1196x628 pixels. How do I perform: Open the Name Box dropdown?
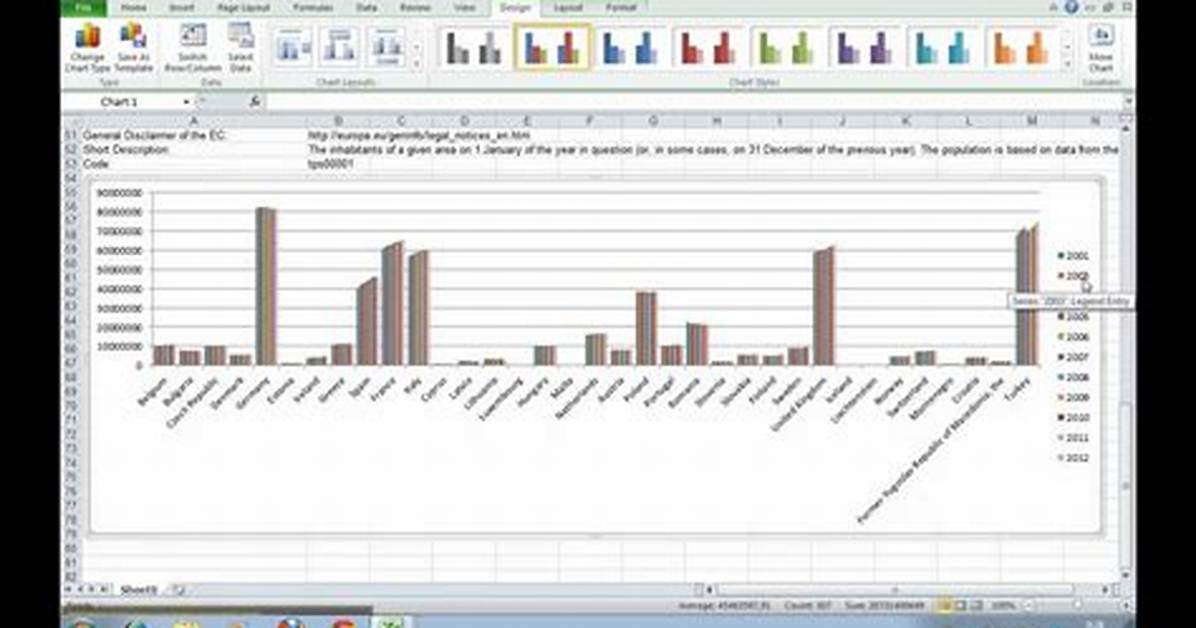[x=186, y=101]
